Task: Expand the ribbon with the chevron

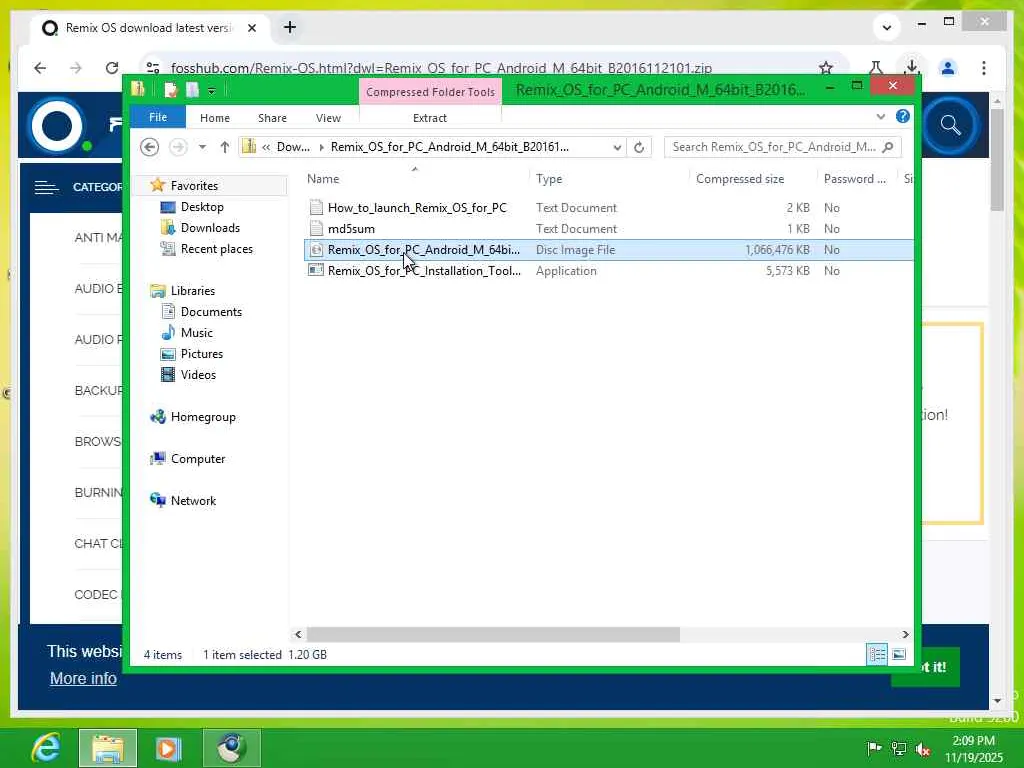Action: (x=880, y=116)
